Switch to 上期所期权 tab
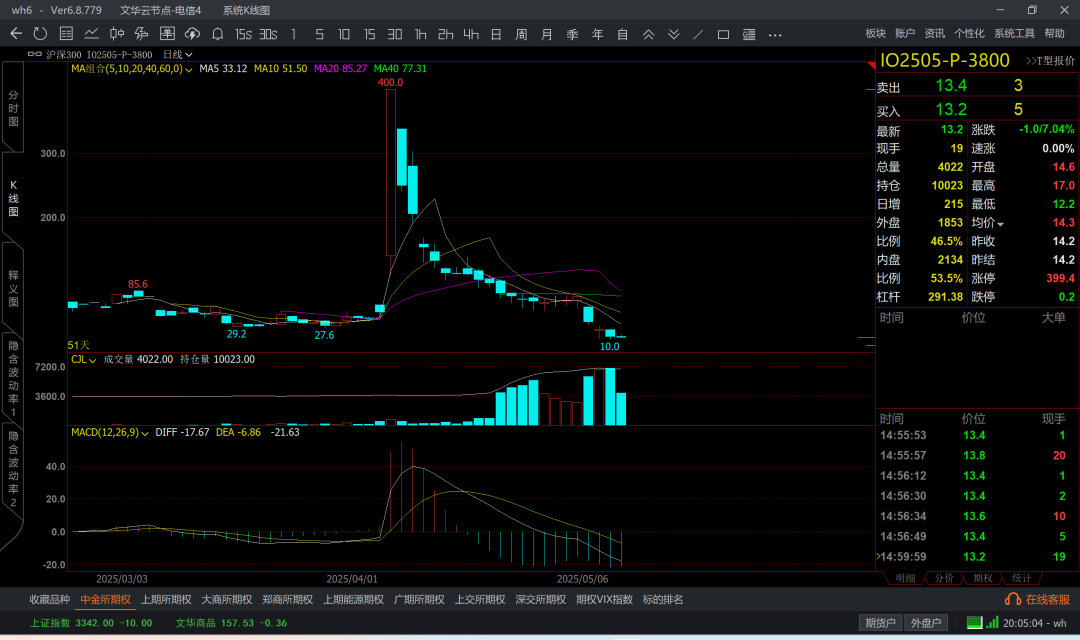The width and height of the screenshot is (1080, 640). coord(166,600)
